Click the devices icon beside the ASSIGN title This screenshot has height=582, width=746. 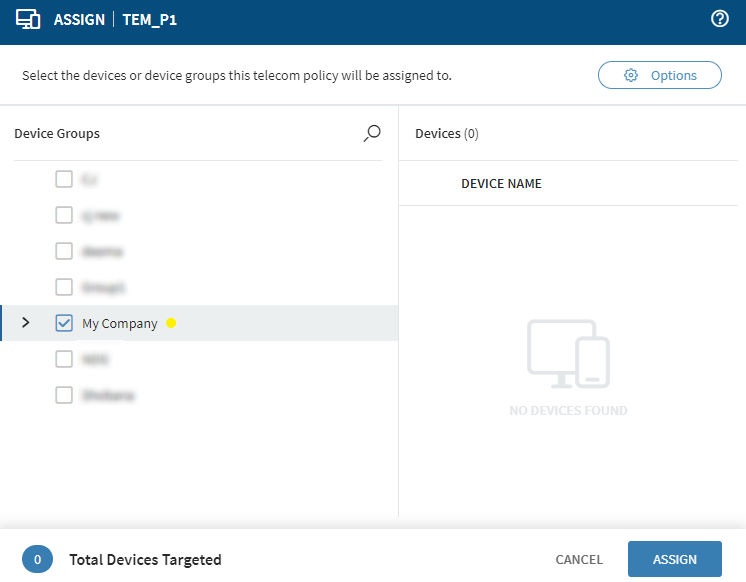point(29,20)
